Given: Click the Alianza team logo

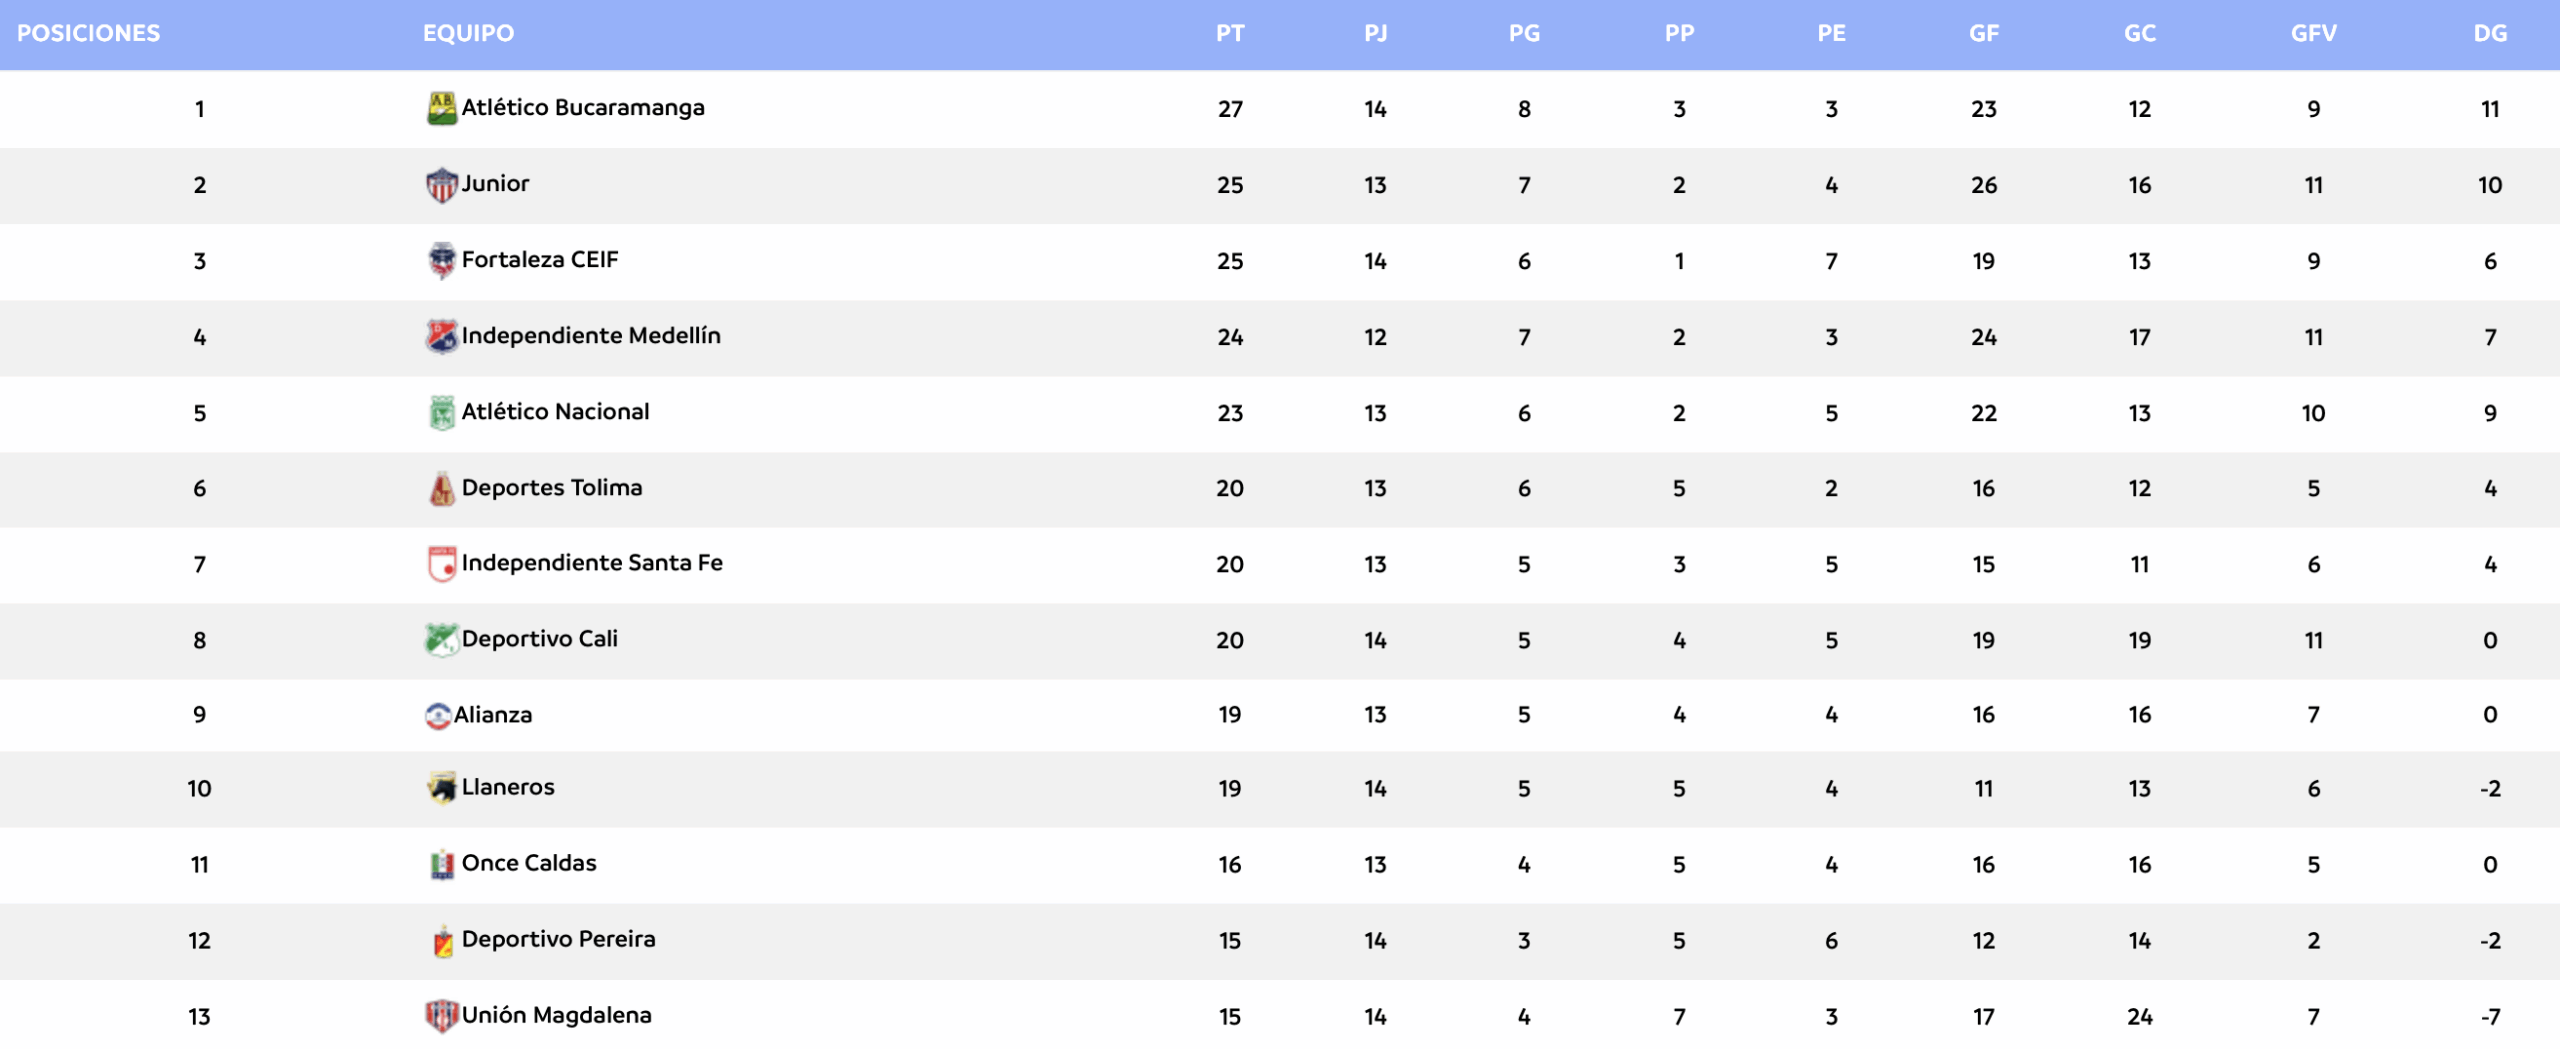Looking at the screenshot, I should pos(438,716).
